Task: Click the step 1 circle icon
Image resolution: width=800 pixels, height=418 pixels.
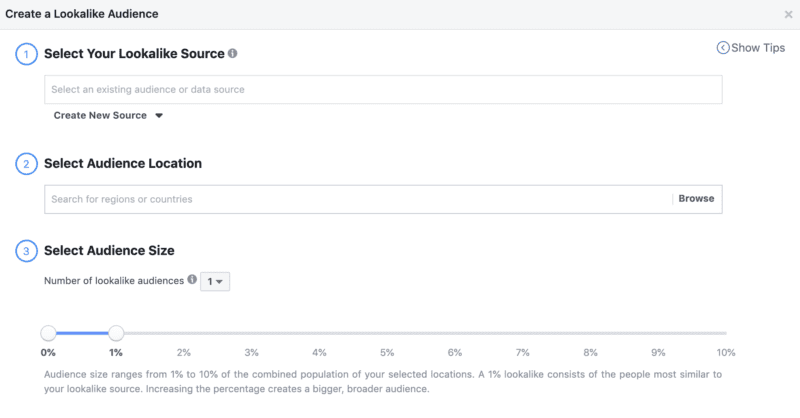Action: pyautogui.click(x=25, y=54)
